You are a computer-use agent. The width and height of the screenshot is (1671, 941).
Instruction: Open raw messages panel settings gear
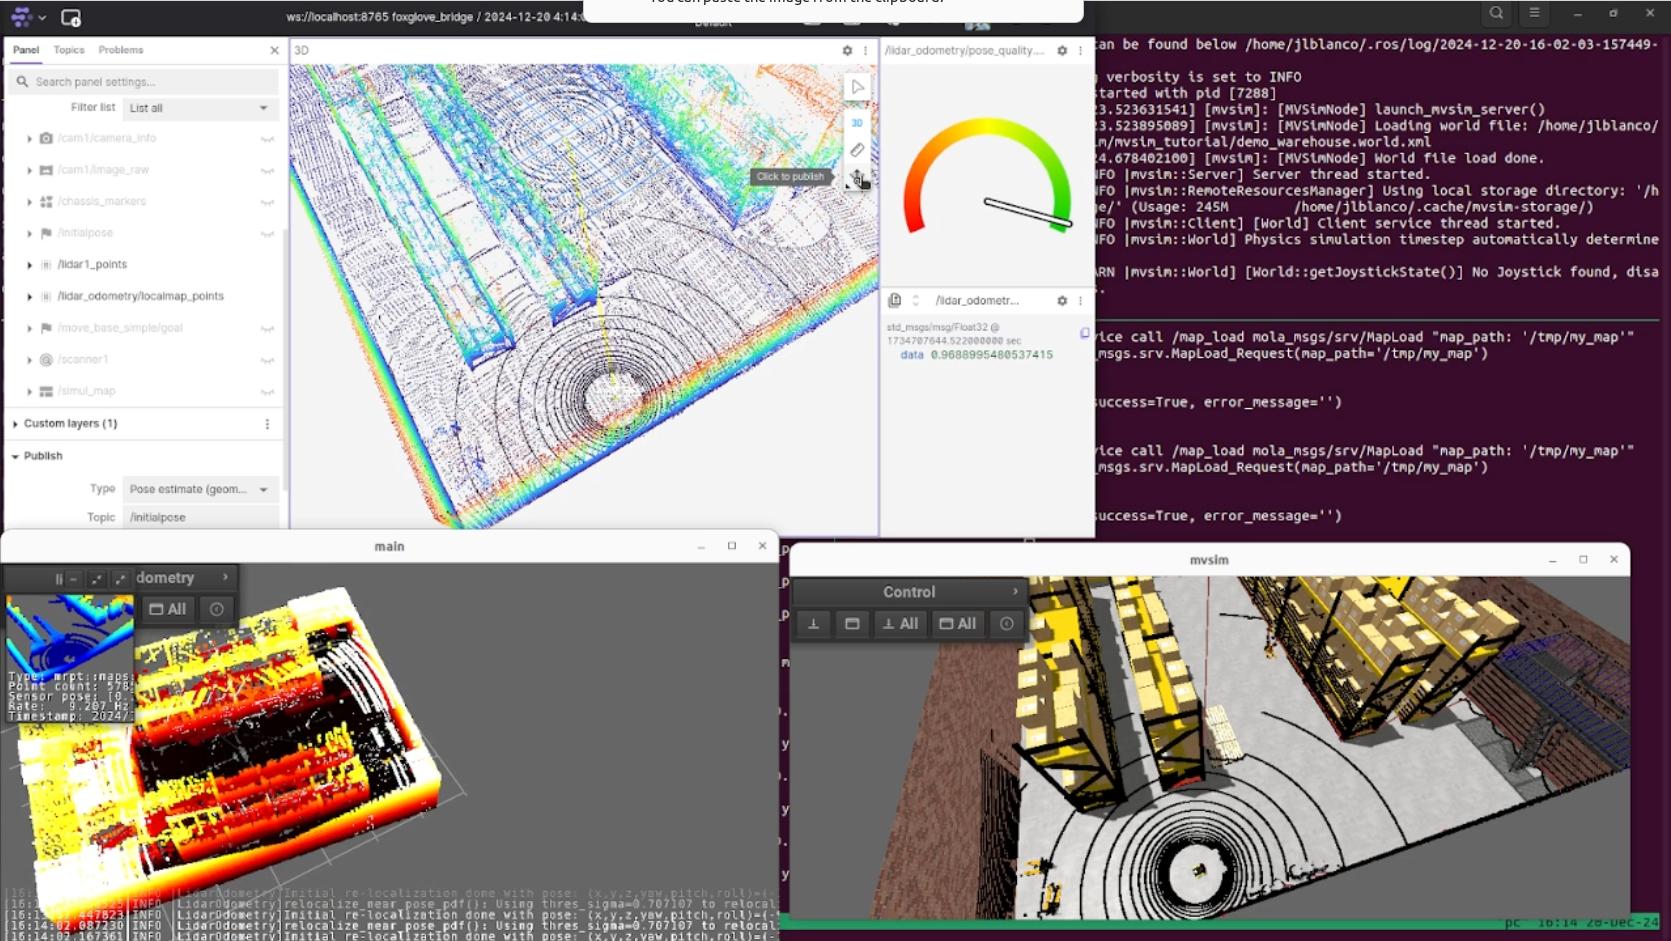1062,300
